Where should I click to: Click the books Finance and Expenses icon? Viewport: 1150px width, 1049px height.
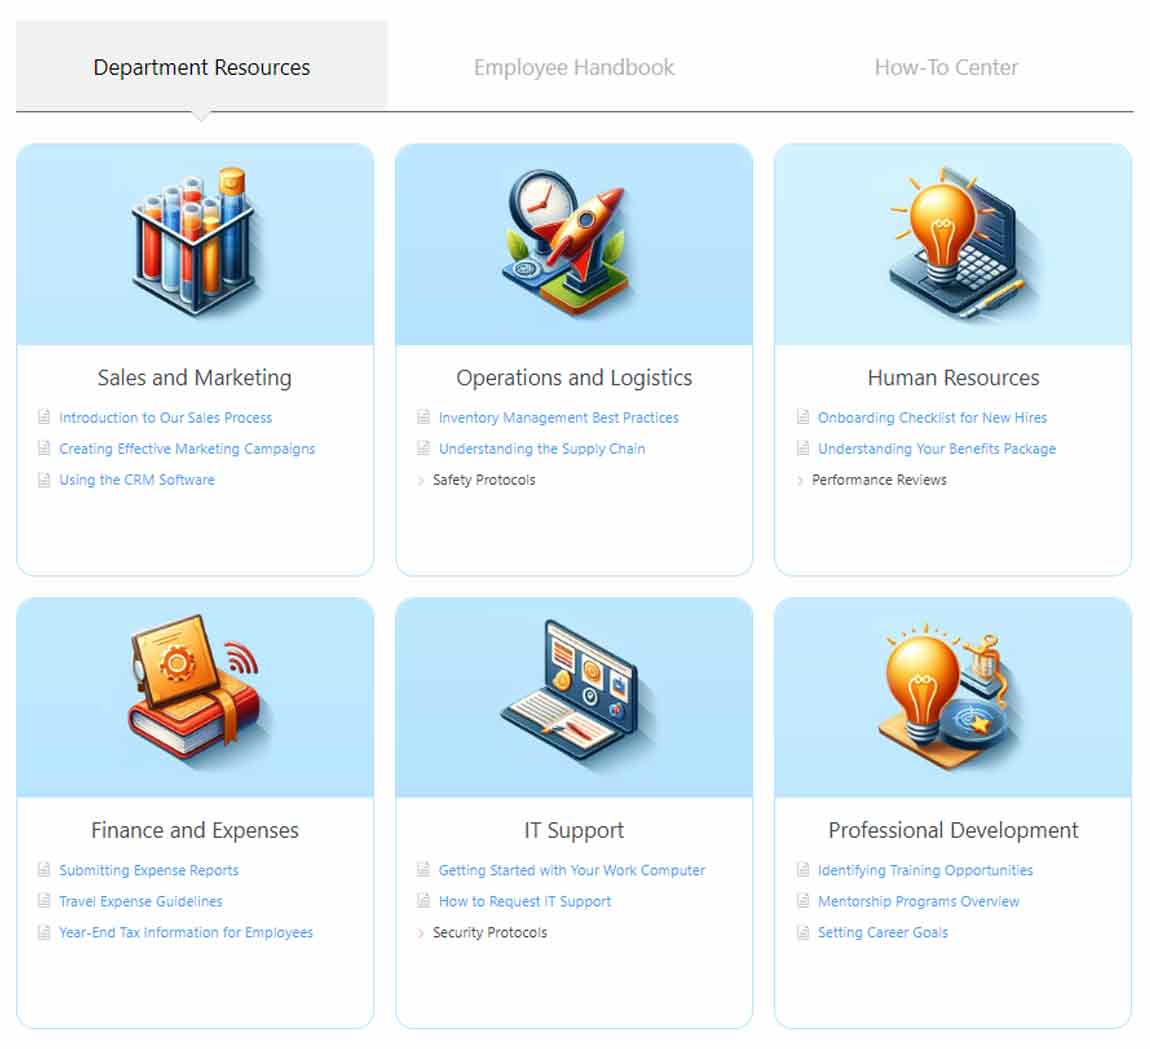(195, 693)
